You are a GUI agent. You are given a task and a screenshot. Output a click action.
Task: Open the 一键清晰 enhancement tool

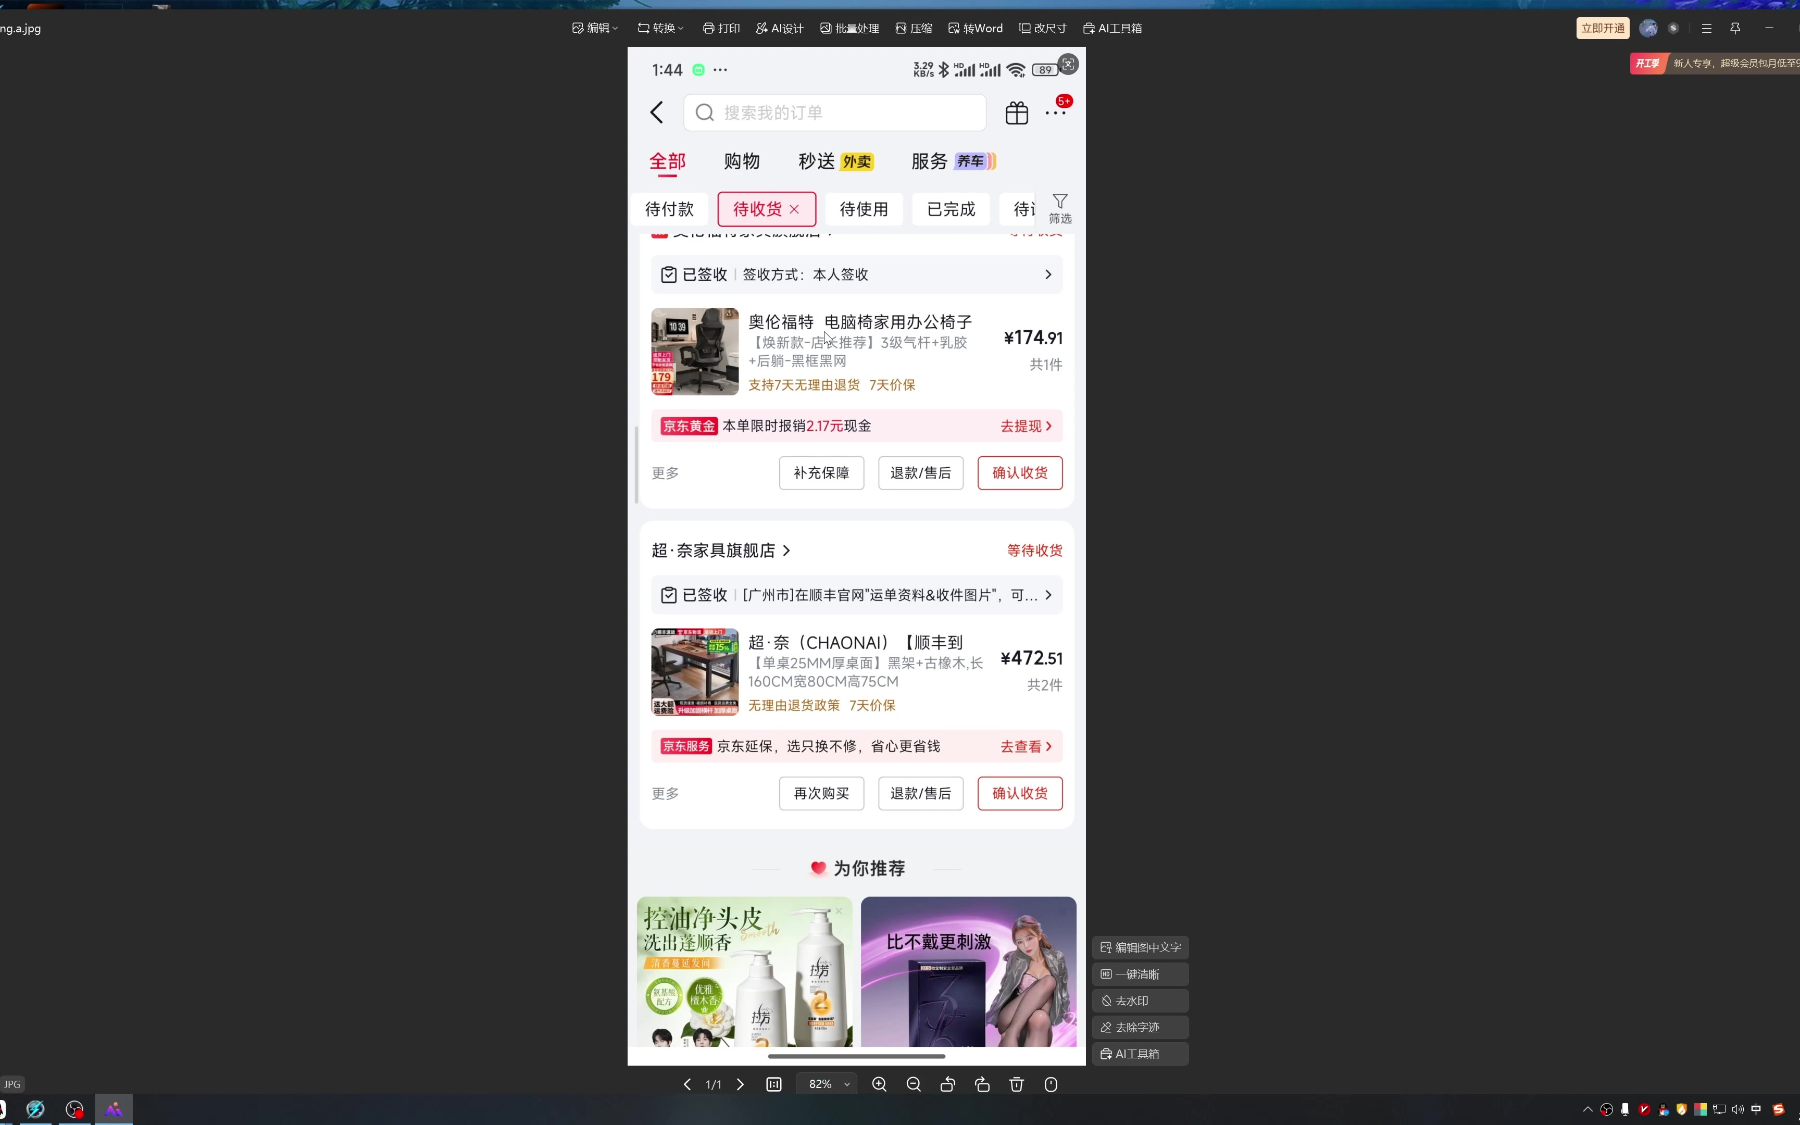coord(1140,974)
